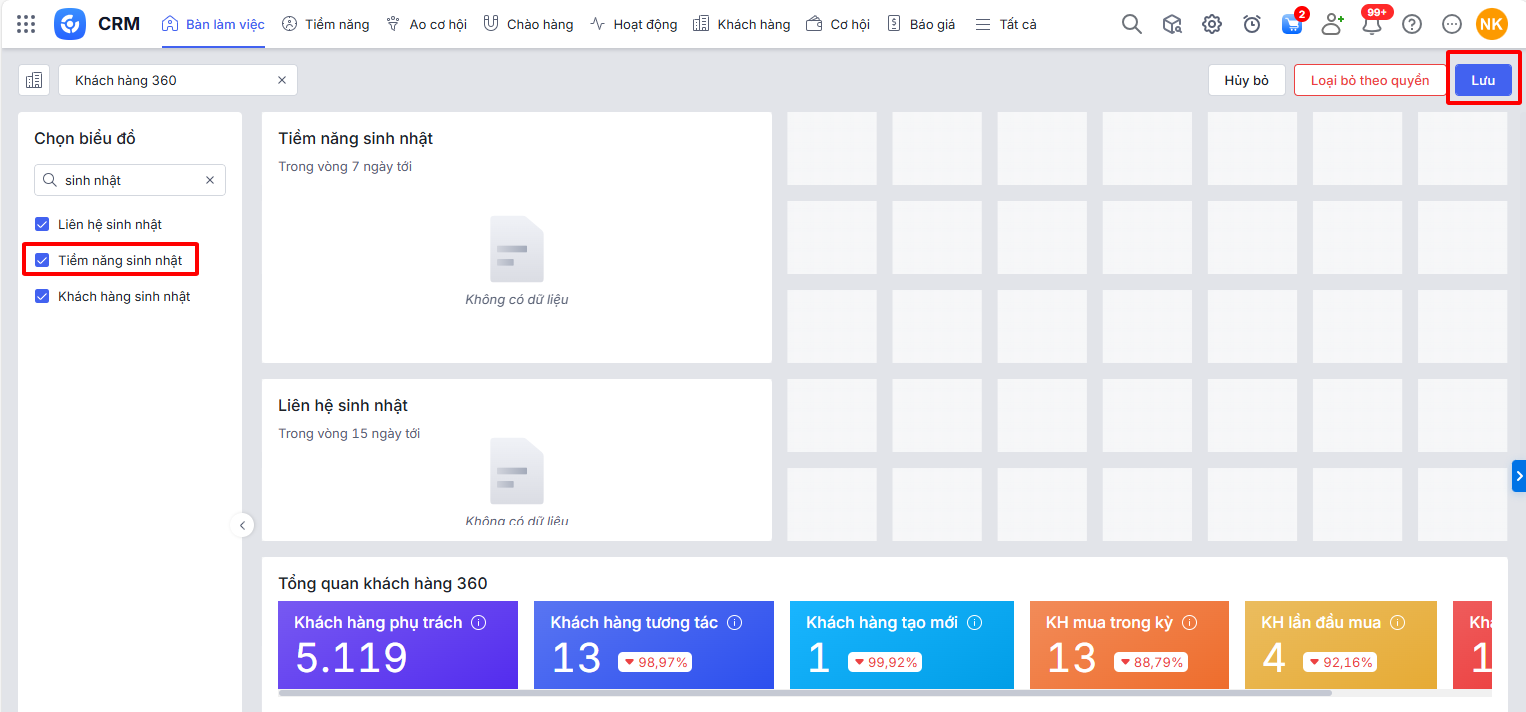Uncheck the Khách hàng sinh nhật checkbox
Image resolution: width=1526 pixels, height=712 pixels.
(x=42, y=296)
